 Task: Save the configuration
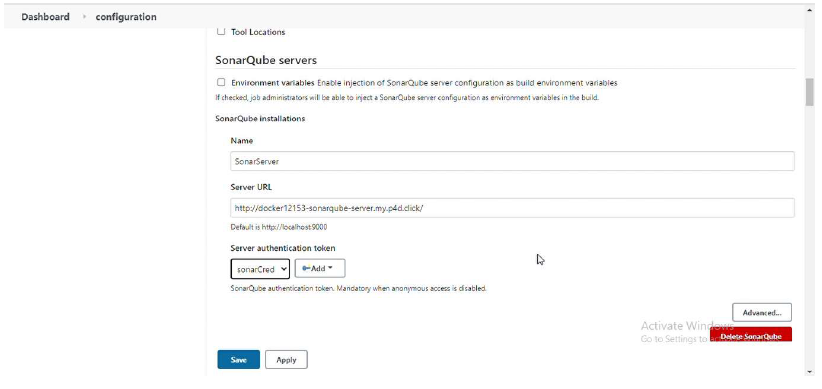click(239, 360)
